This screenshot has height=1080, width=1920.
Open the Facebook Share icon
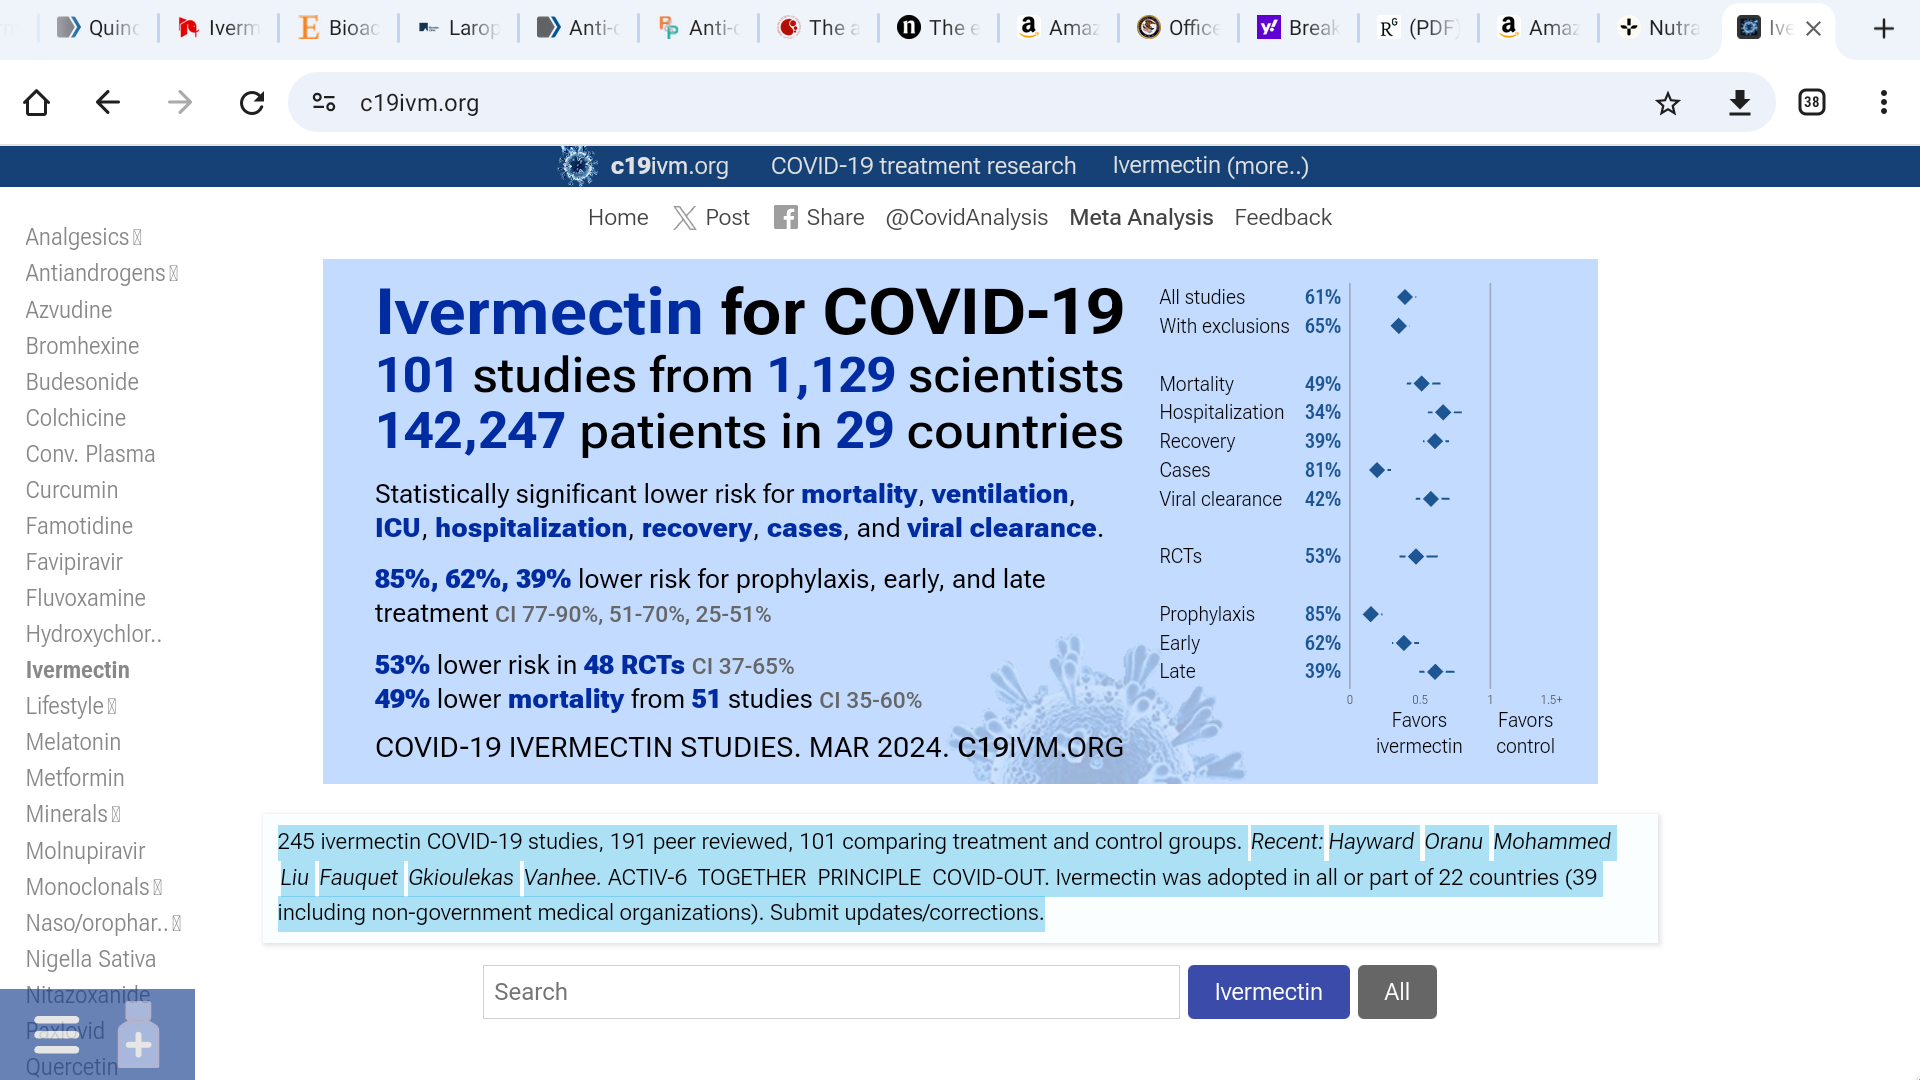point(786,217)
